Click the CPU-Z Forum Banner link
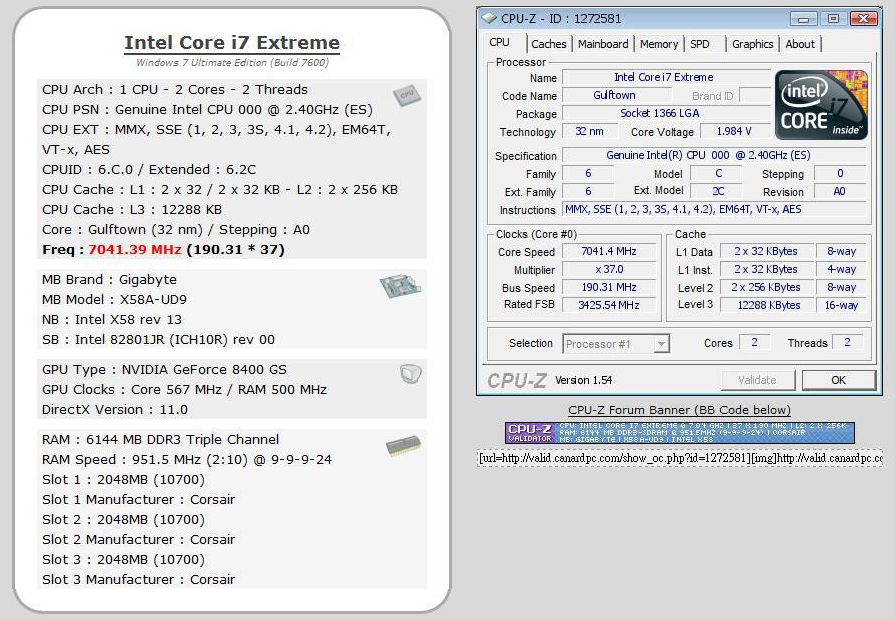895x620 pixels. click(x=679, y=410)
